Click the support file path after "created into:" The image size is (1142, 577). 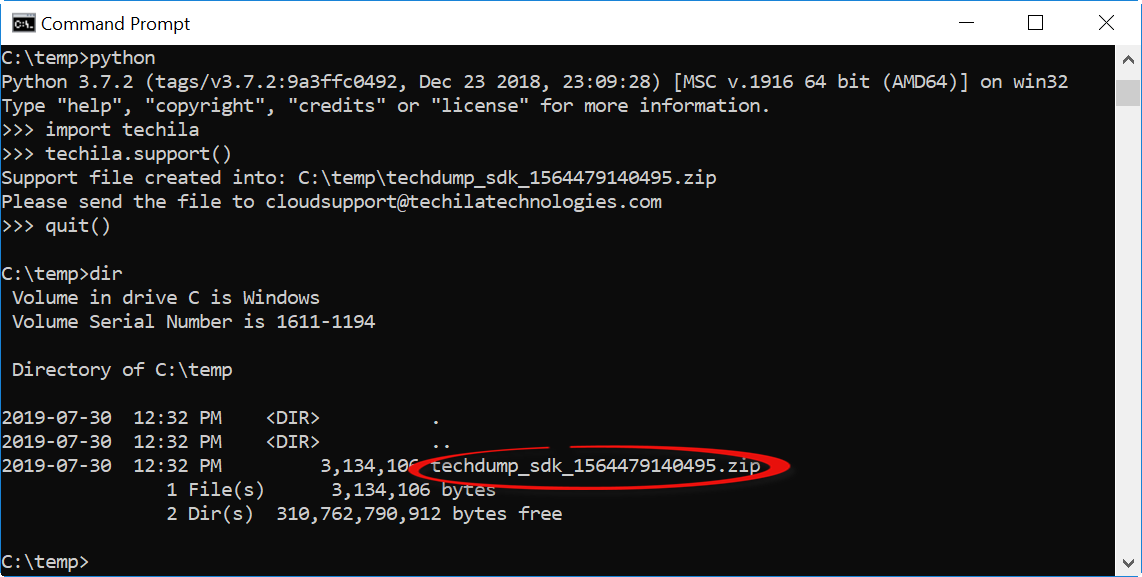(507, 178)
